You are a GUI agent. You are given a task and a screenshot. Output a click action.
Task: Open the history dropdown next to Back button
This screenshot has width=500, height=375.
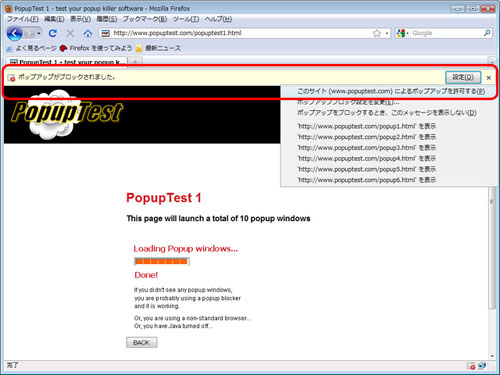tap(39, 33)
